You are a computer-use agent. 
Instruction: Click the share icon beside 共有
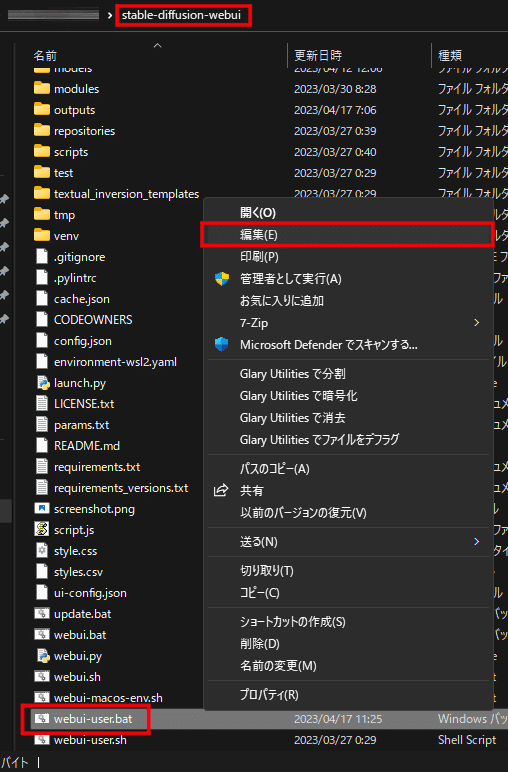[x=221, y=490]
